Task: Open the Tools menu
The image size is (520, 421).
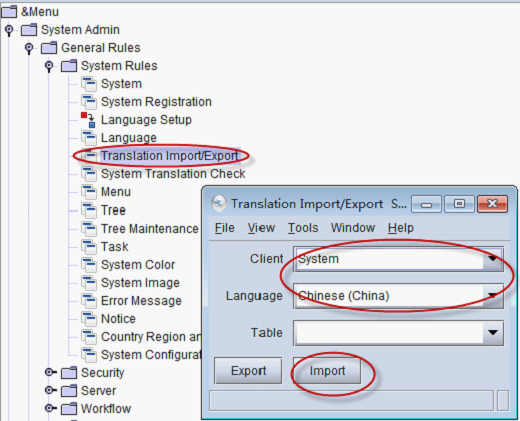Action: (x=303, y=228)
